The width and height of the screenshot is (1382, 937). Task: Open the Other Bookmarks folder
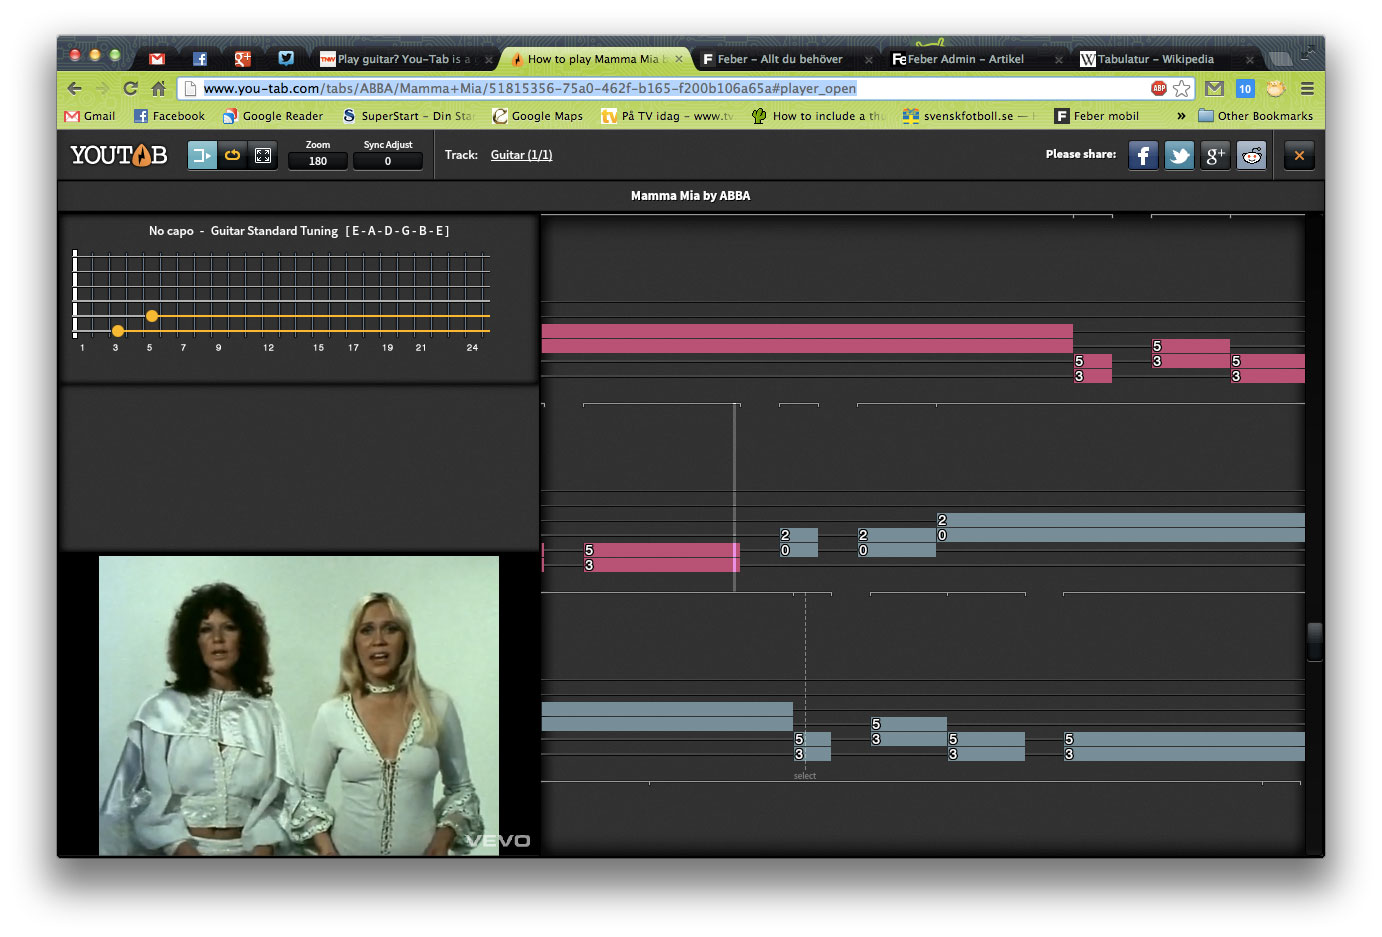[x=1256, y=116]
